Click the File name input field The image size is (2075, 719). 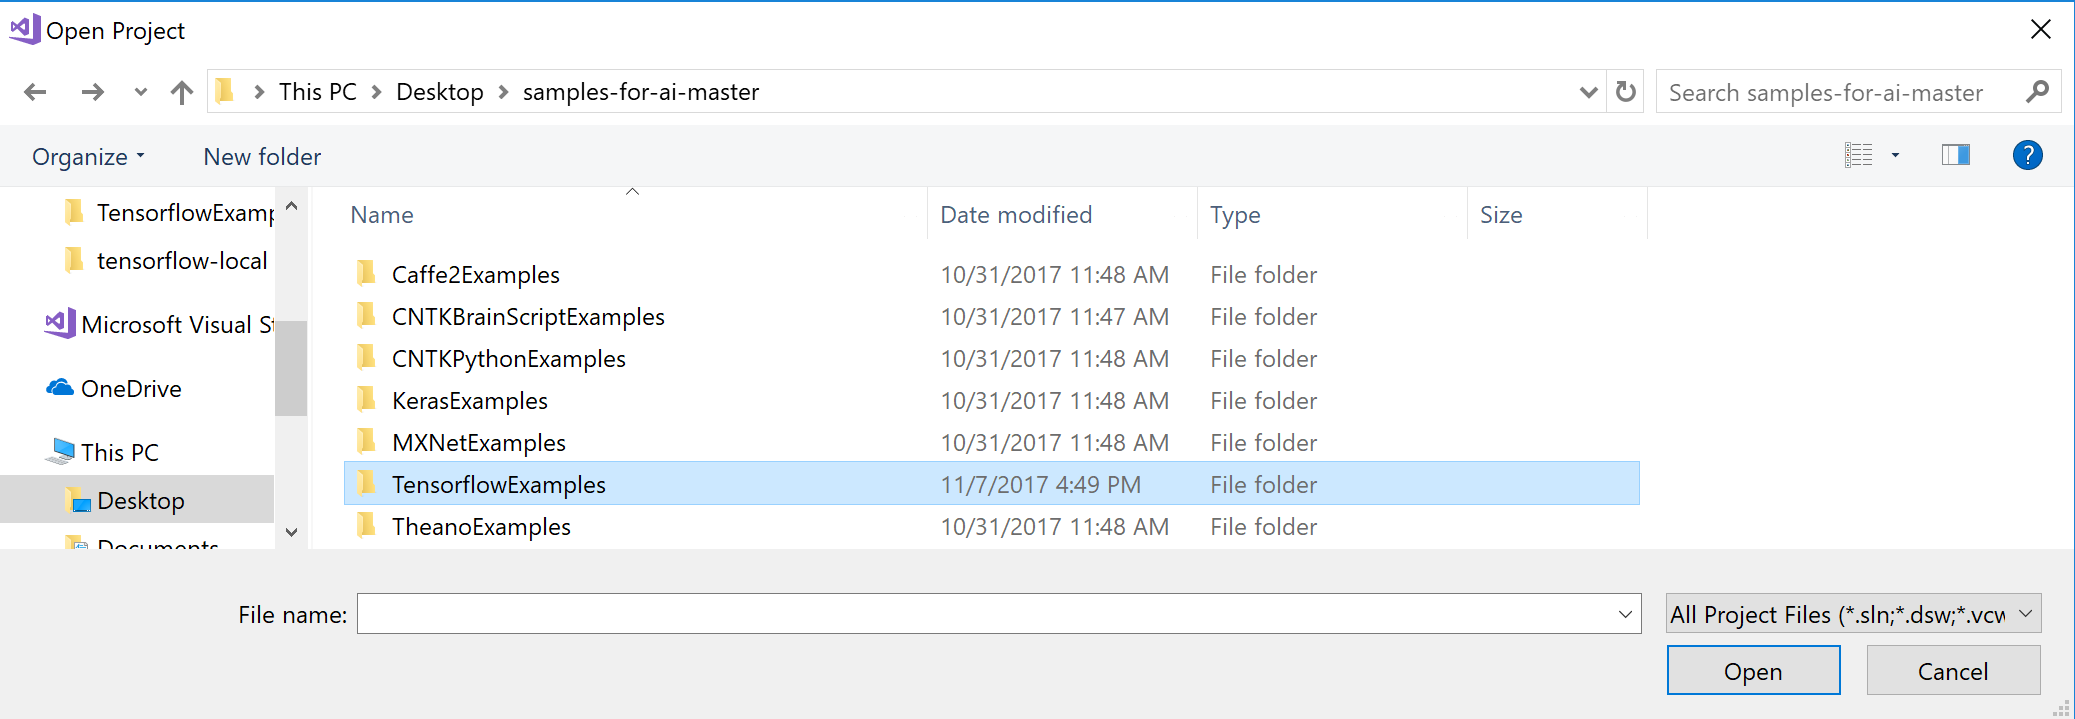coord(985,614)
